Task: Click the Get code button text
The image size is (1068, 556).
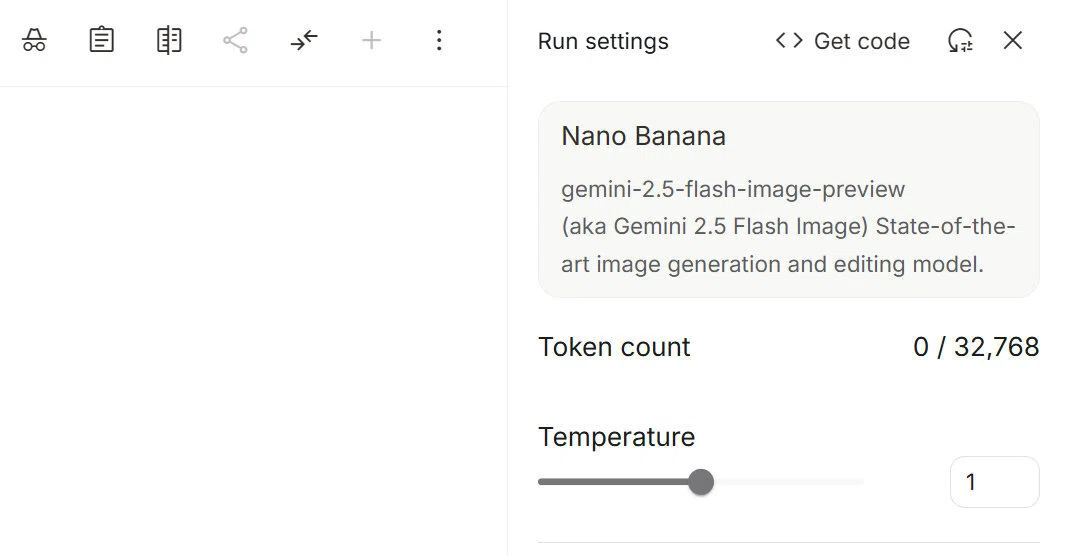Action: coord(862,41)
